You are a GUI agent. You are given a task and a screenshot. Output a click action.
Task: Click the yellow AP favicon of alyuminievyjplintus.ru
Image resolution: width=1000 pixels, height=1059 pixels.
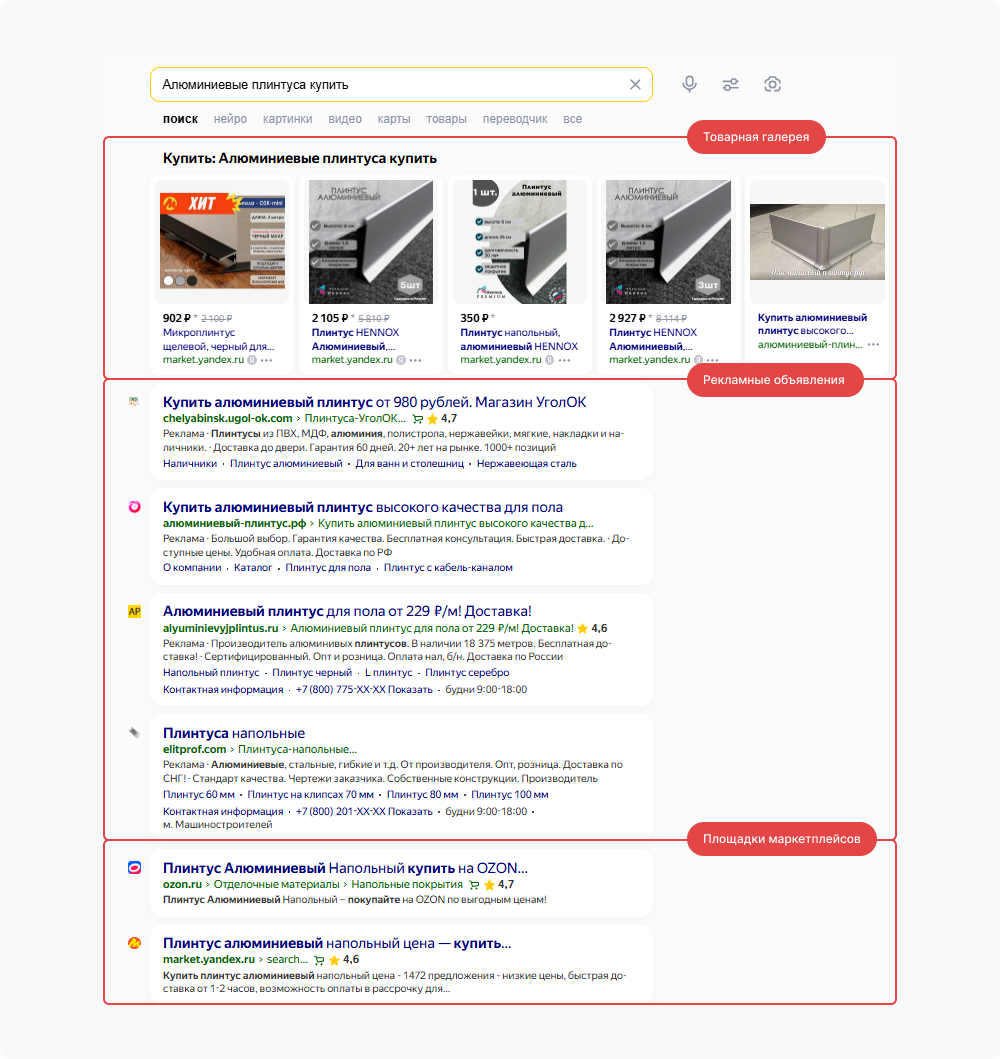135,611
